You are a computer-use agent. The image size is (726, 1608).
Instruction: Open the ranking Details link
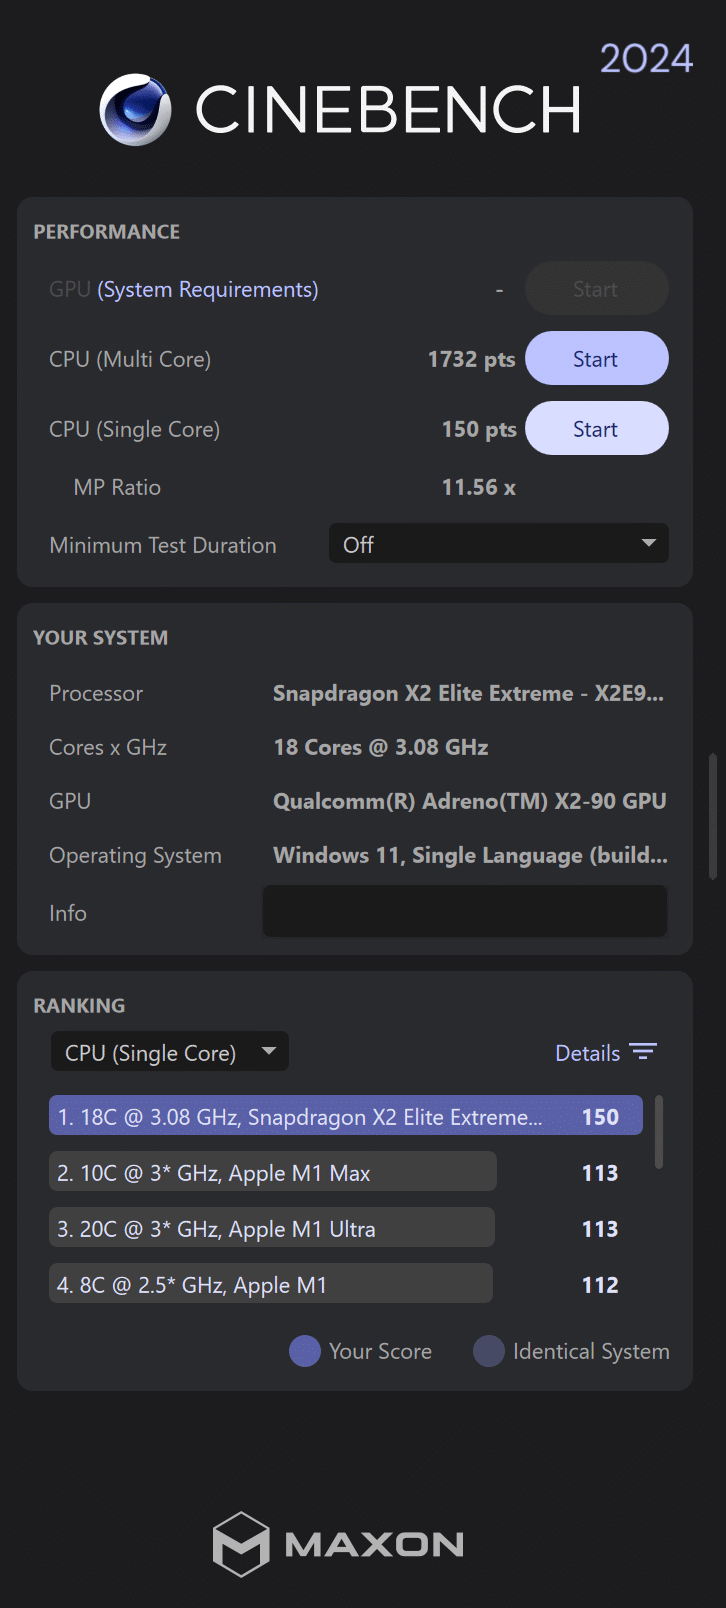click(x=588, y=1053)
